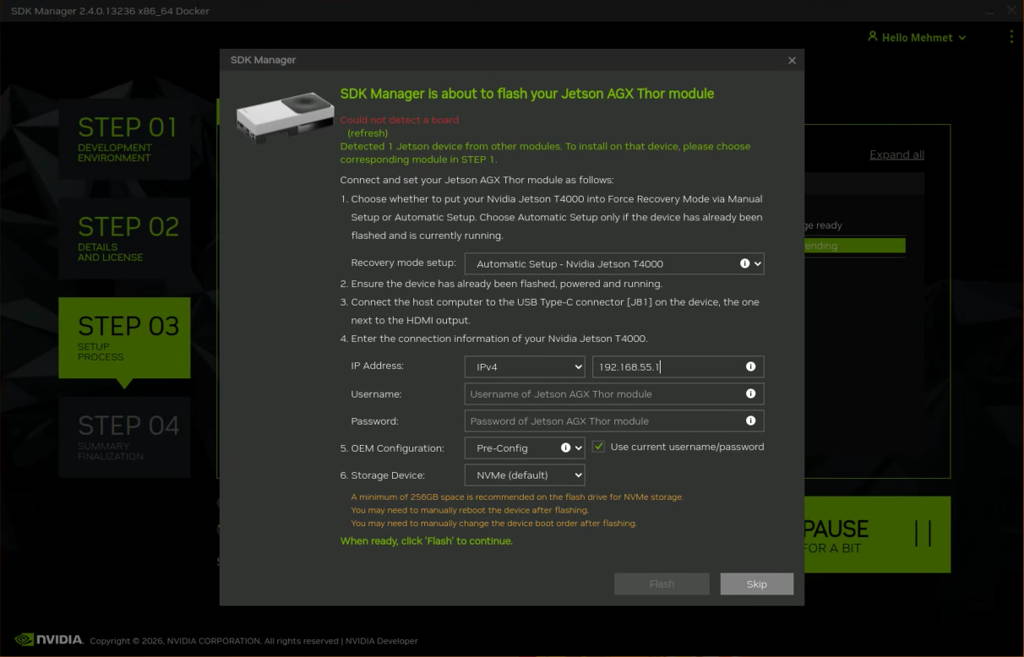Click the info icon in Username field
This screenshot has height=657, width=1024.
pos(750,393)
